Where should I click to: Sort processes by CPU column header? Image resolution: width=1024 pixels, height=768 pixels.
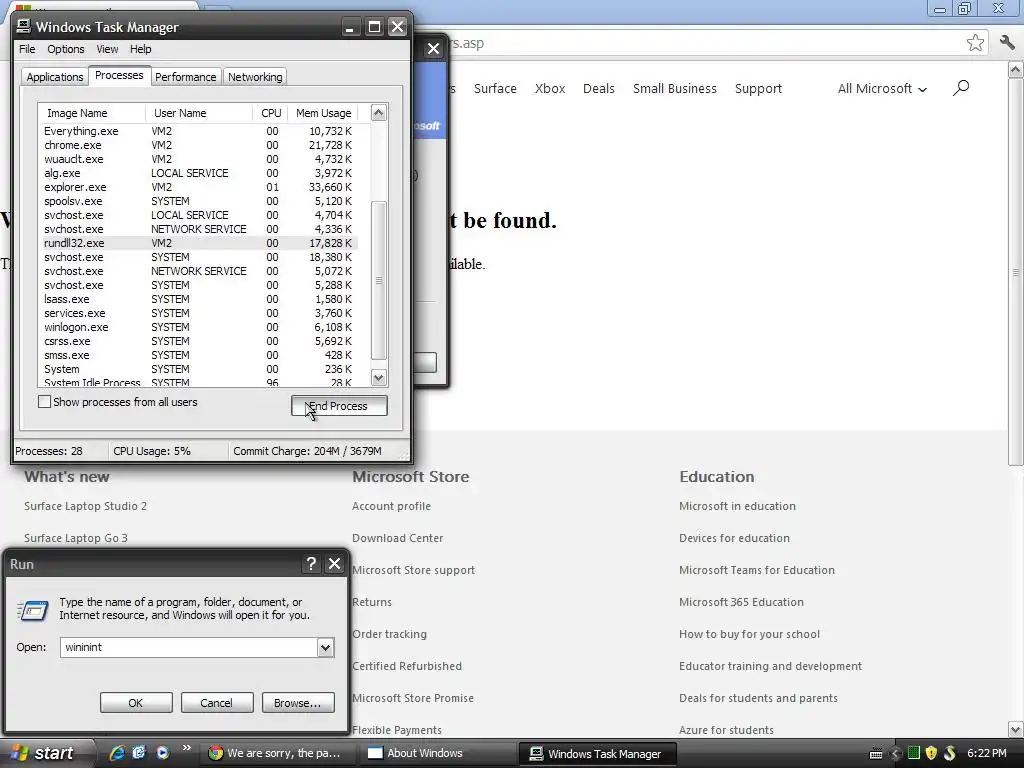(270, 113)
